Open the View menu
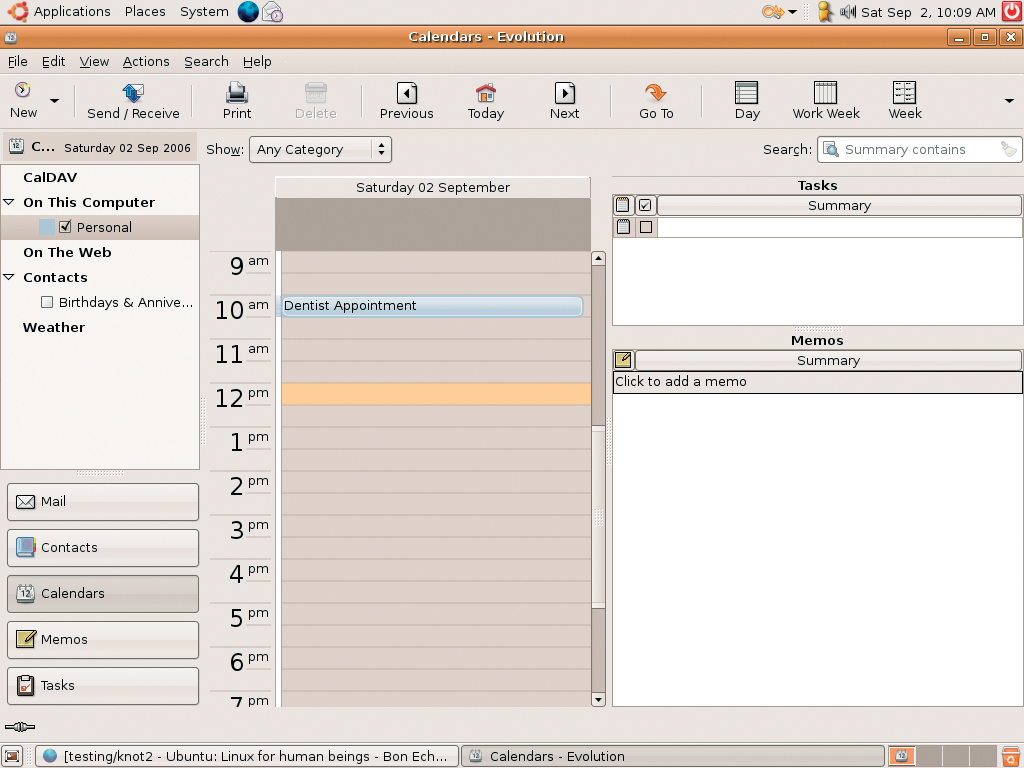This screenshot has width=1024, height=768. point(94,61)
